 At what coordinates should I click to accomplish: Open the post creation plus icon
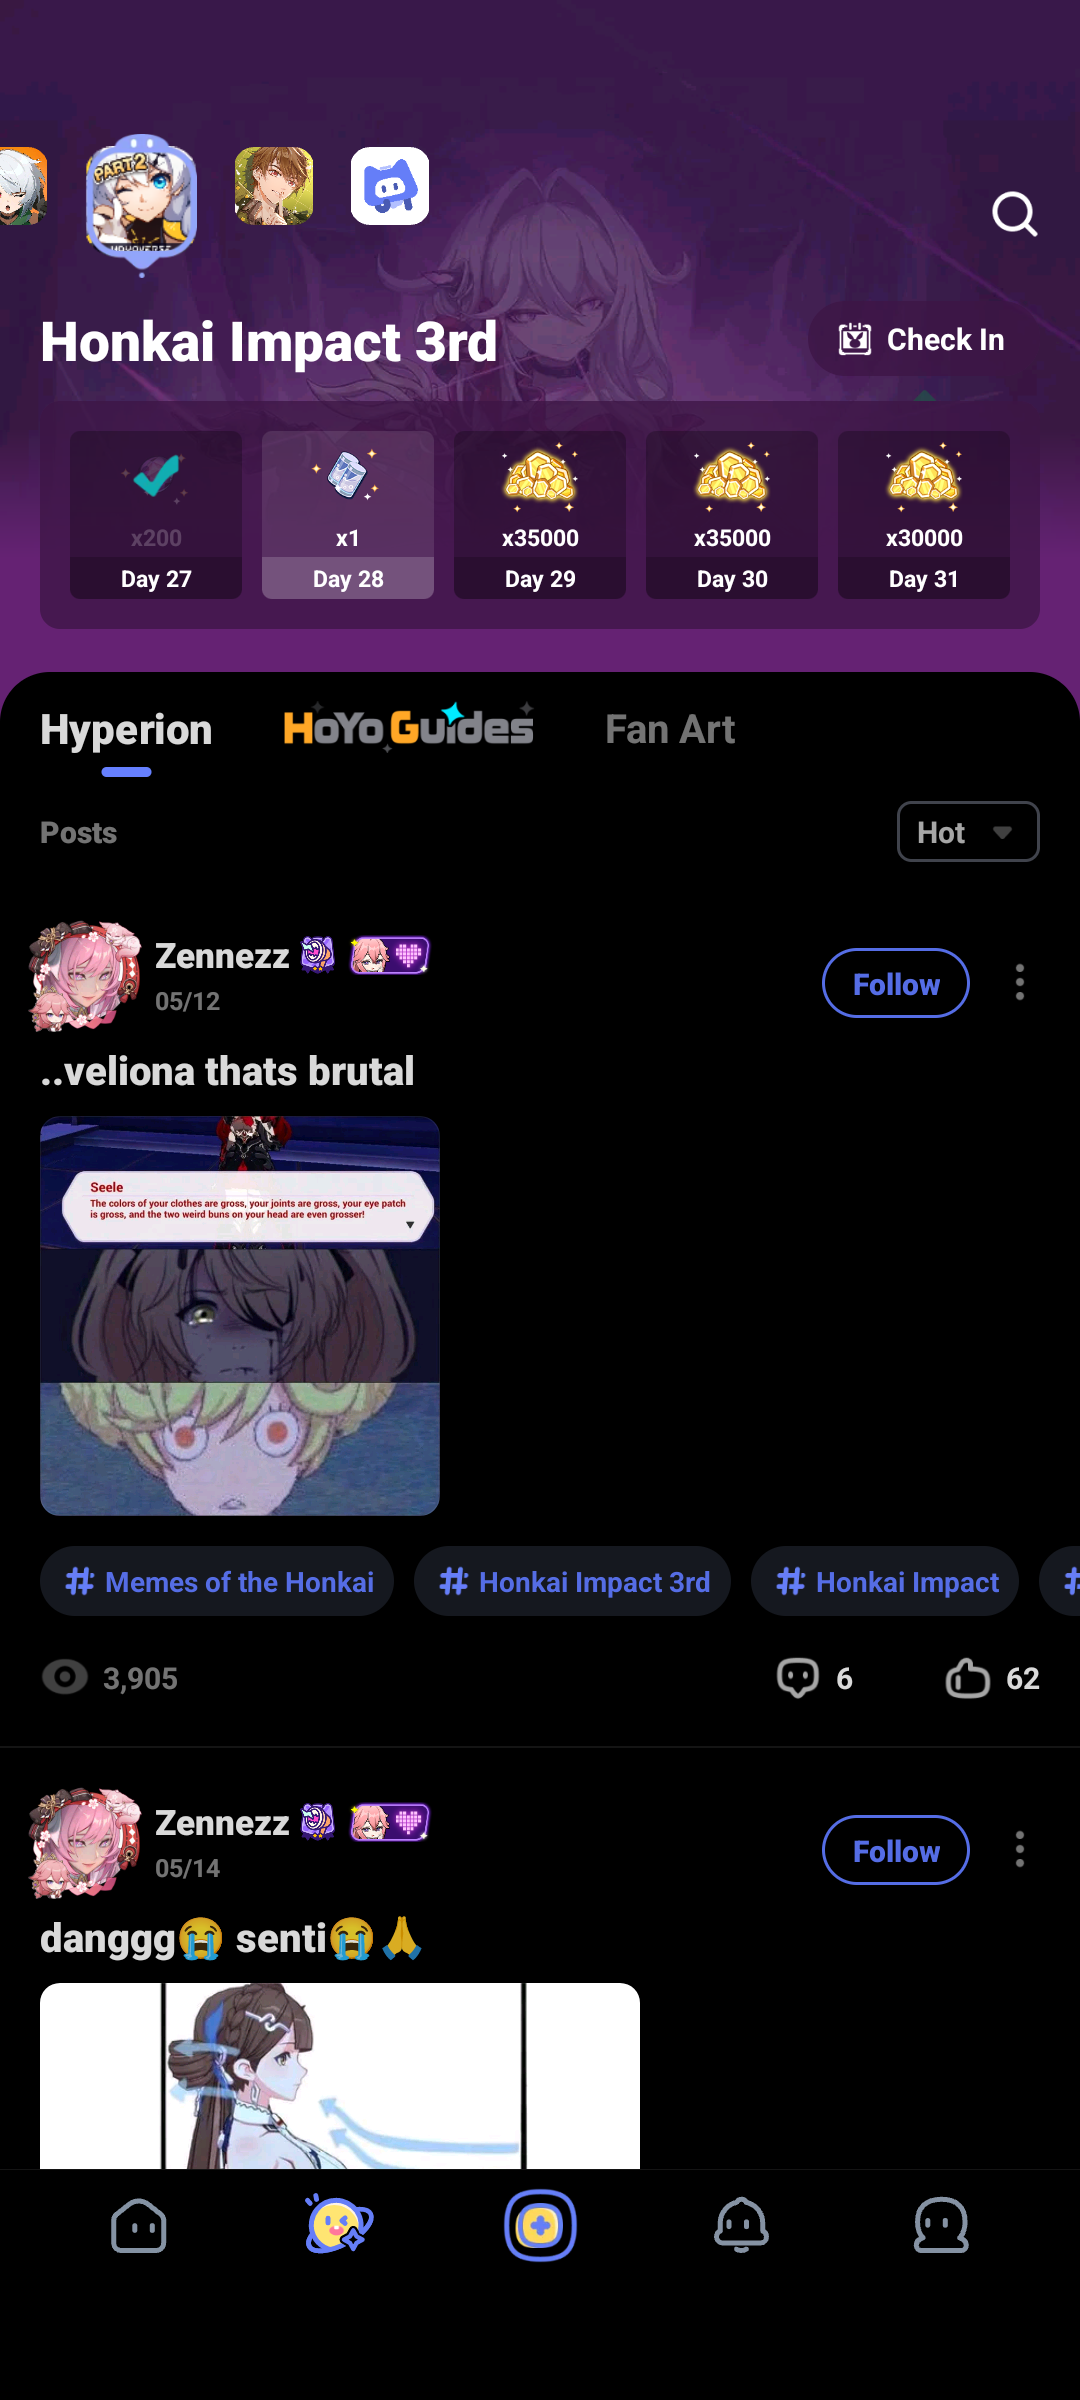tap(540, 2226)
